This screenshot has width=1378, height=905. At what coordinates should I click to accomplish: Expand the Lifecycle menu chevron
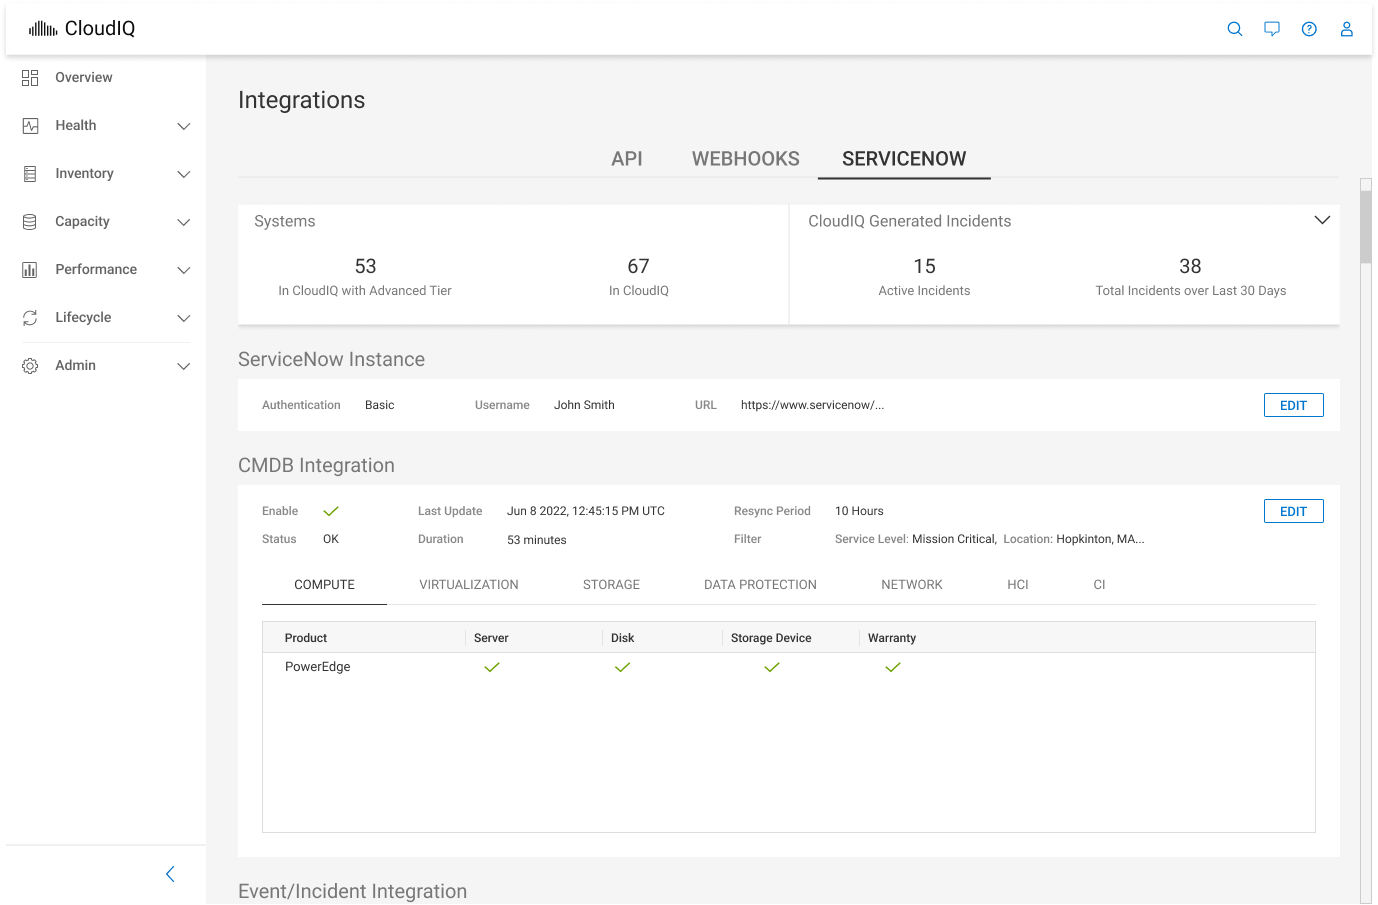click(184, 318)
